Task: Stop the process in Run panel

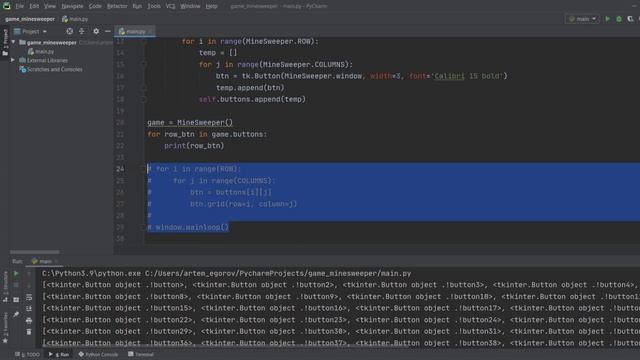Action: click(x=16, y=285)
